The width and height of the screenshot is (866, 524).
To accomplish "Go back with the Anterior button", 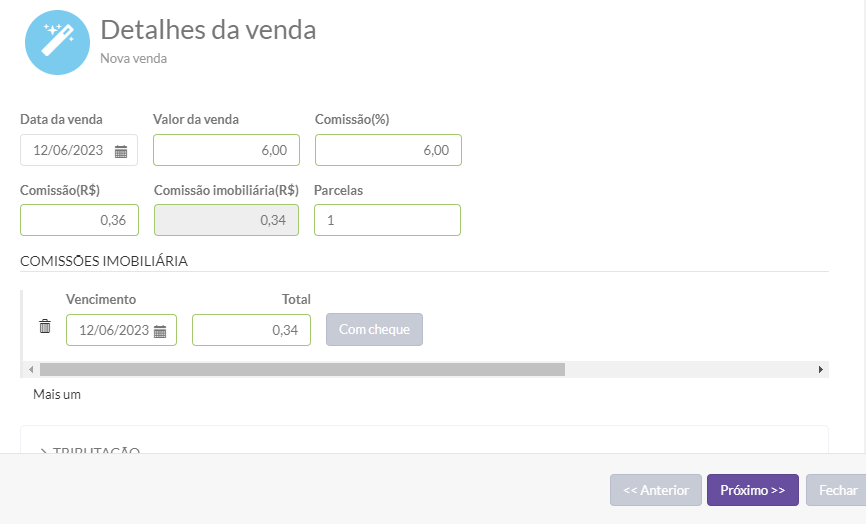I will coord(656,490).
